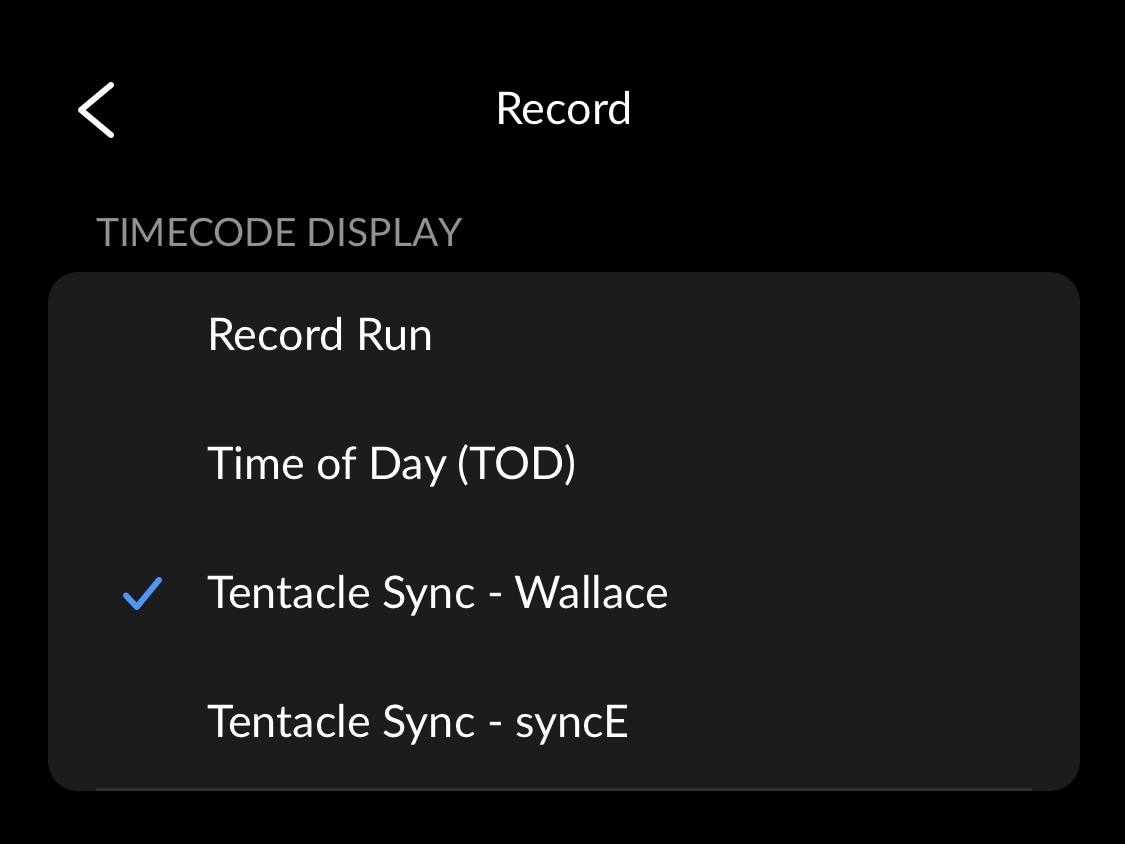The width and height of the screenshot is (1125, 844).
Task: Click the "Record Run" label text
Action: tap(320, 335)
